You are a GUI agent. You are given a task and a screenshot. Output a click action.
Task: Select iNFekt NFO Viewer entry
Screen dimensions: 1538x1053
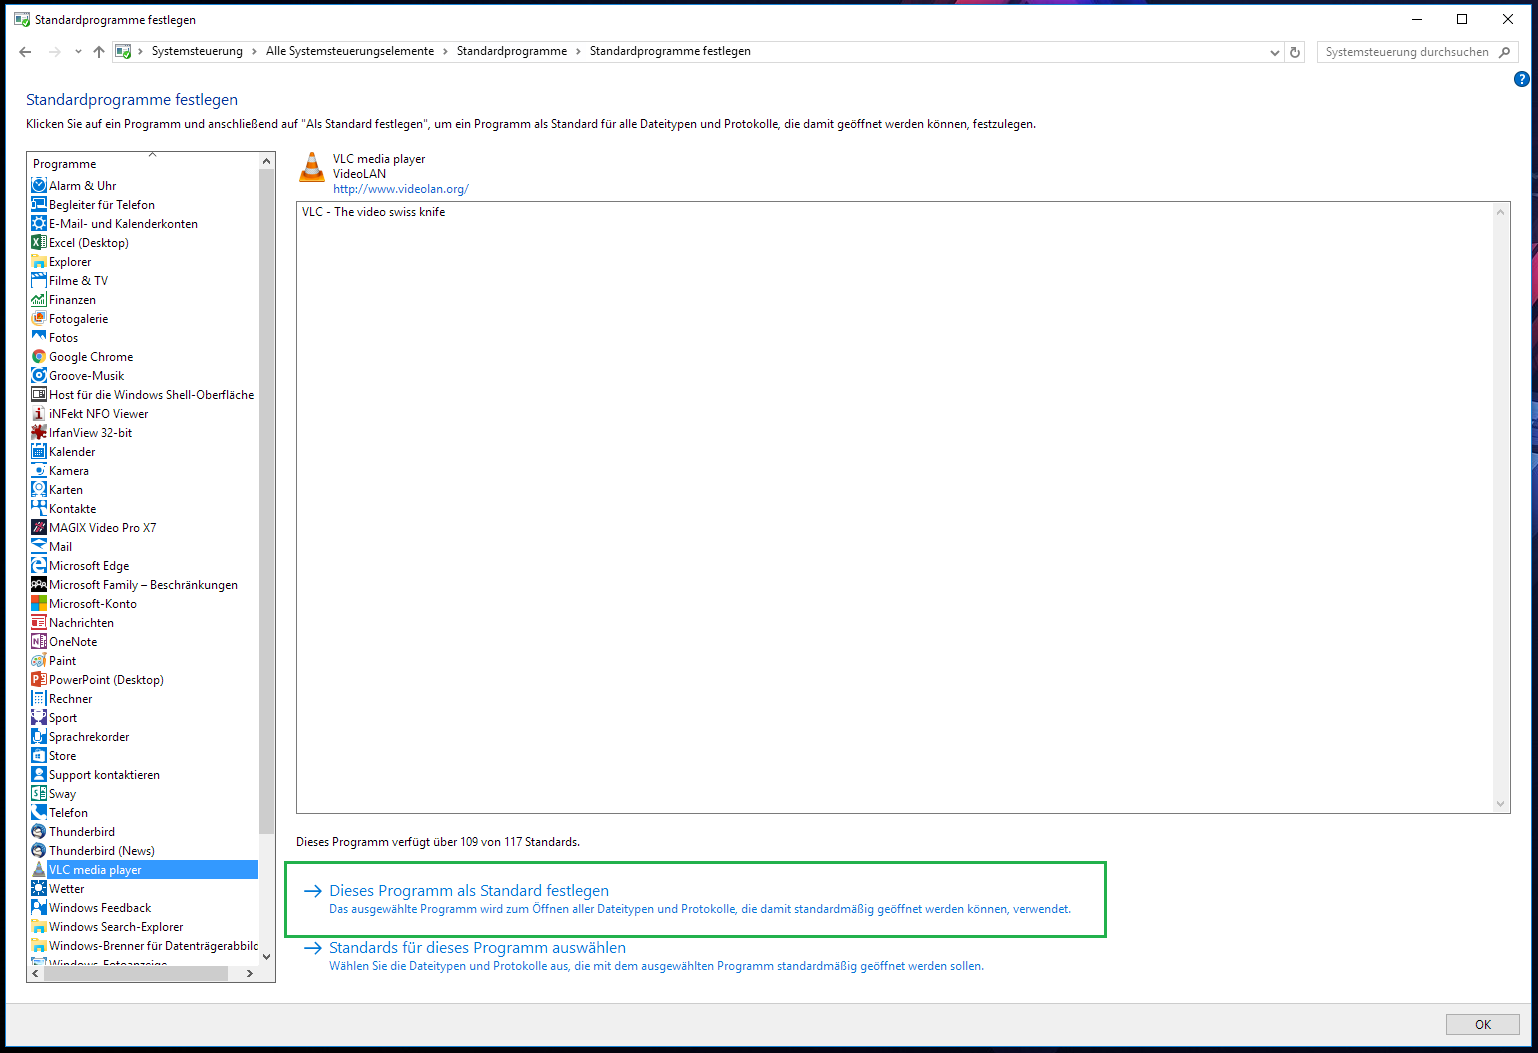click(x=99, y=413)
